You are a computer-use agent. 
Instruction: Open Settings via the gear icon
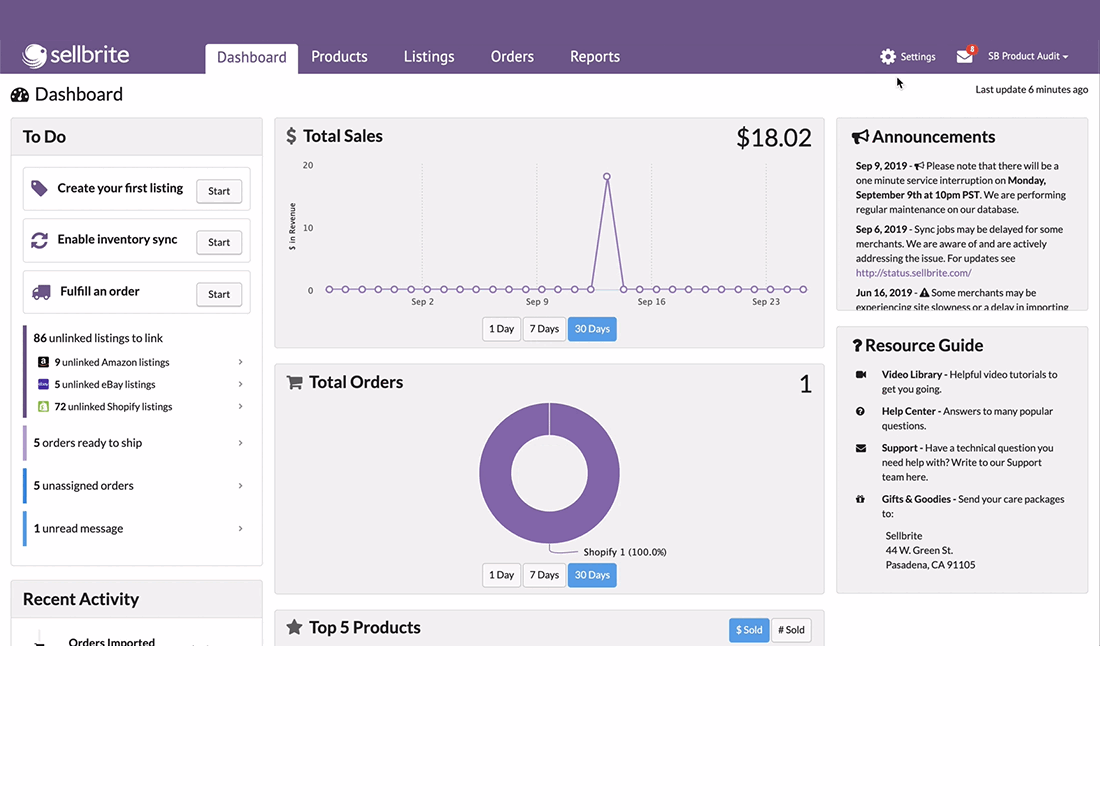click(x=888, y=57)
